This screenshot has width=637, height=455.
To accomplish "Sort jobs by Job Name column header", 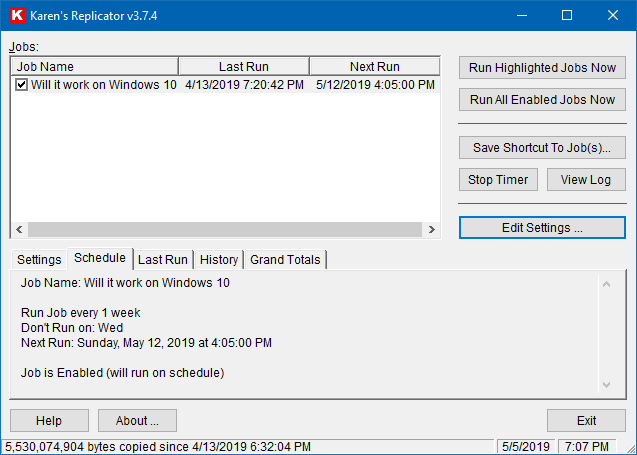I will click(95, 67).
